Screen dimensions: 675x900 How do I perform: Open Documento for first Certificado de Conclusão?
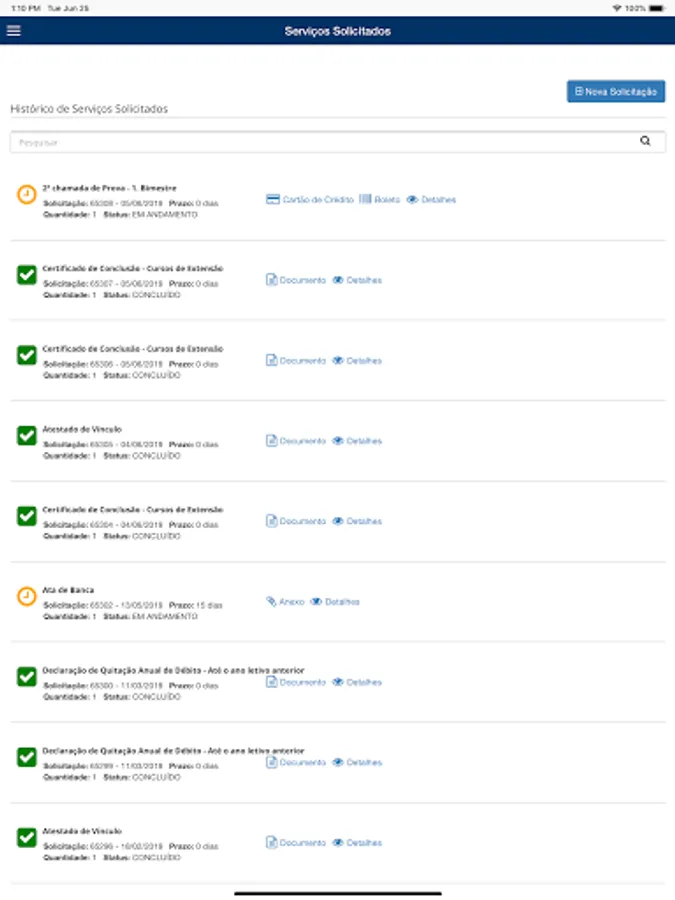[296, 280]
